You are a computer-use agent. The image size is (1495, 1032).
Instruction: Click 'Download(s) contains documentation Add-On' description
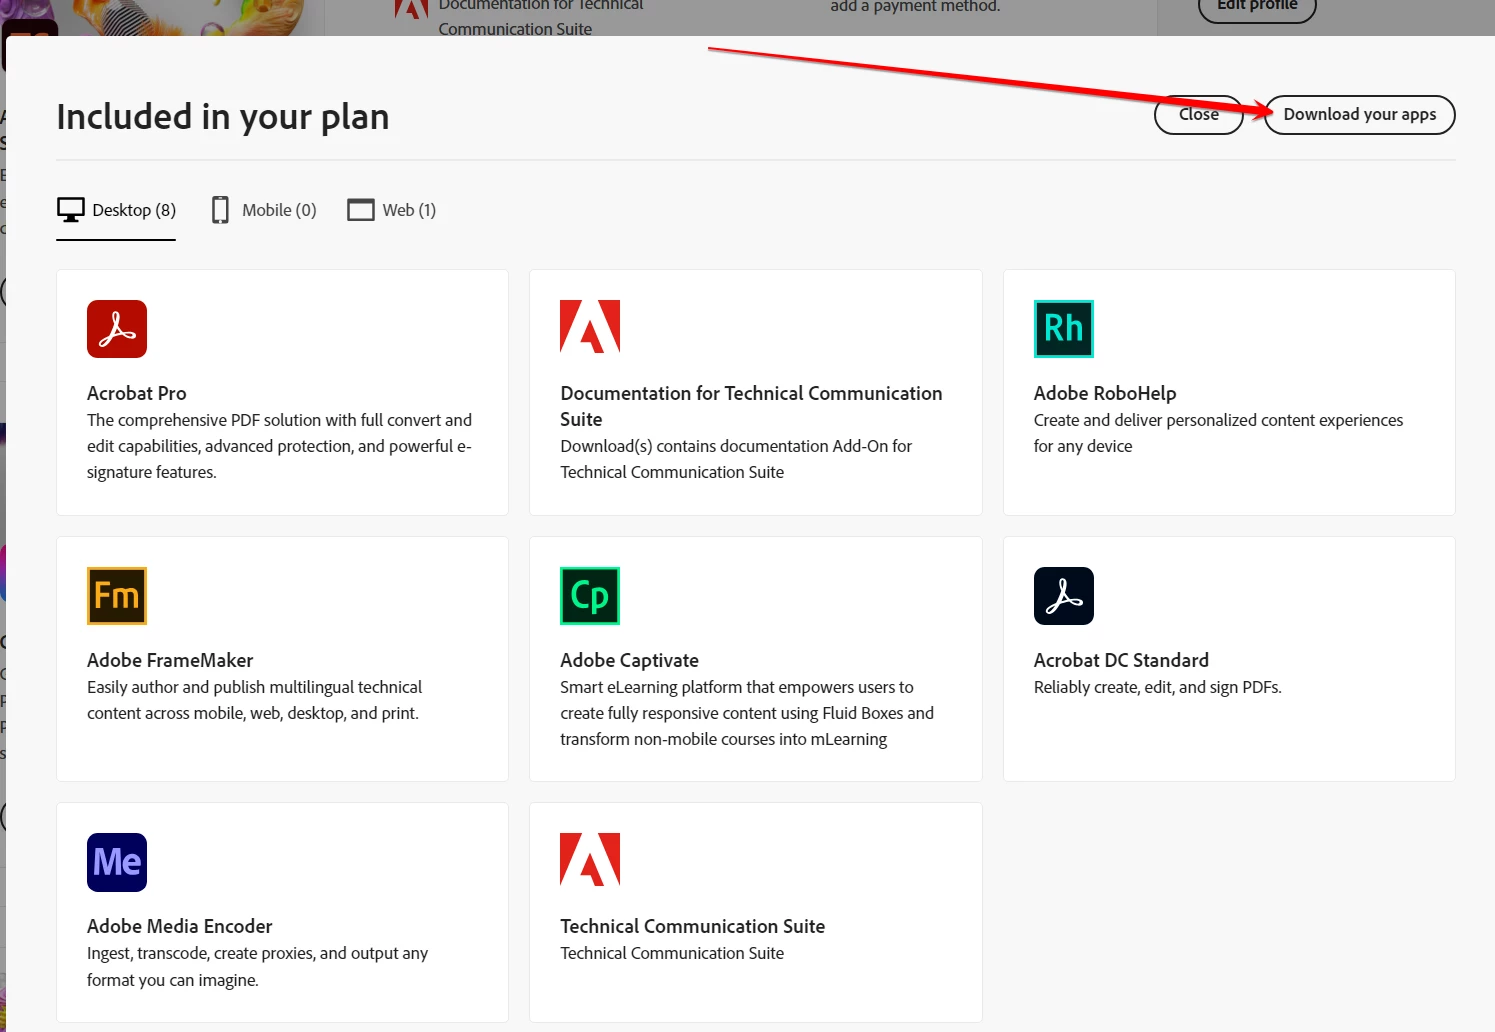click(736, 459)
